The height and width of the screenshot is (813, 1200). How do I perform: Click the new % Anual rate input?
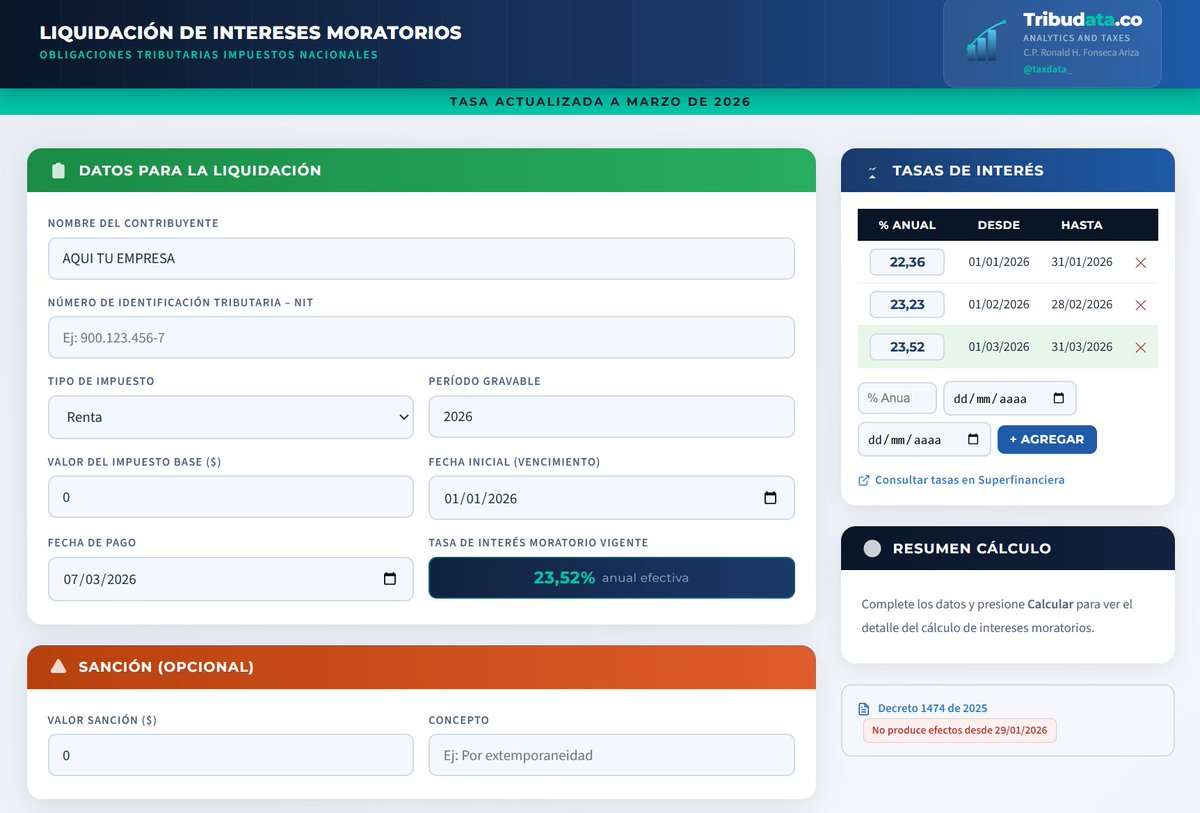click(x=897, y=398)
